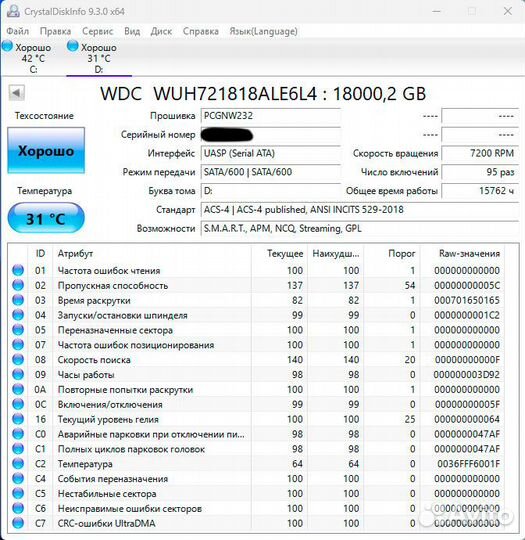Click current value 140 of Скорость поиска
Screen dimensions: 525x540
point(295,360)
